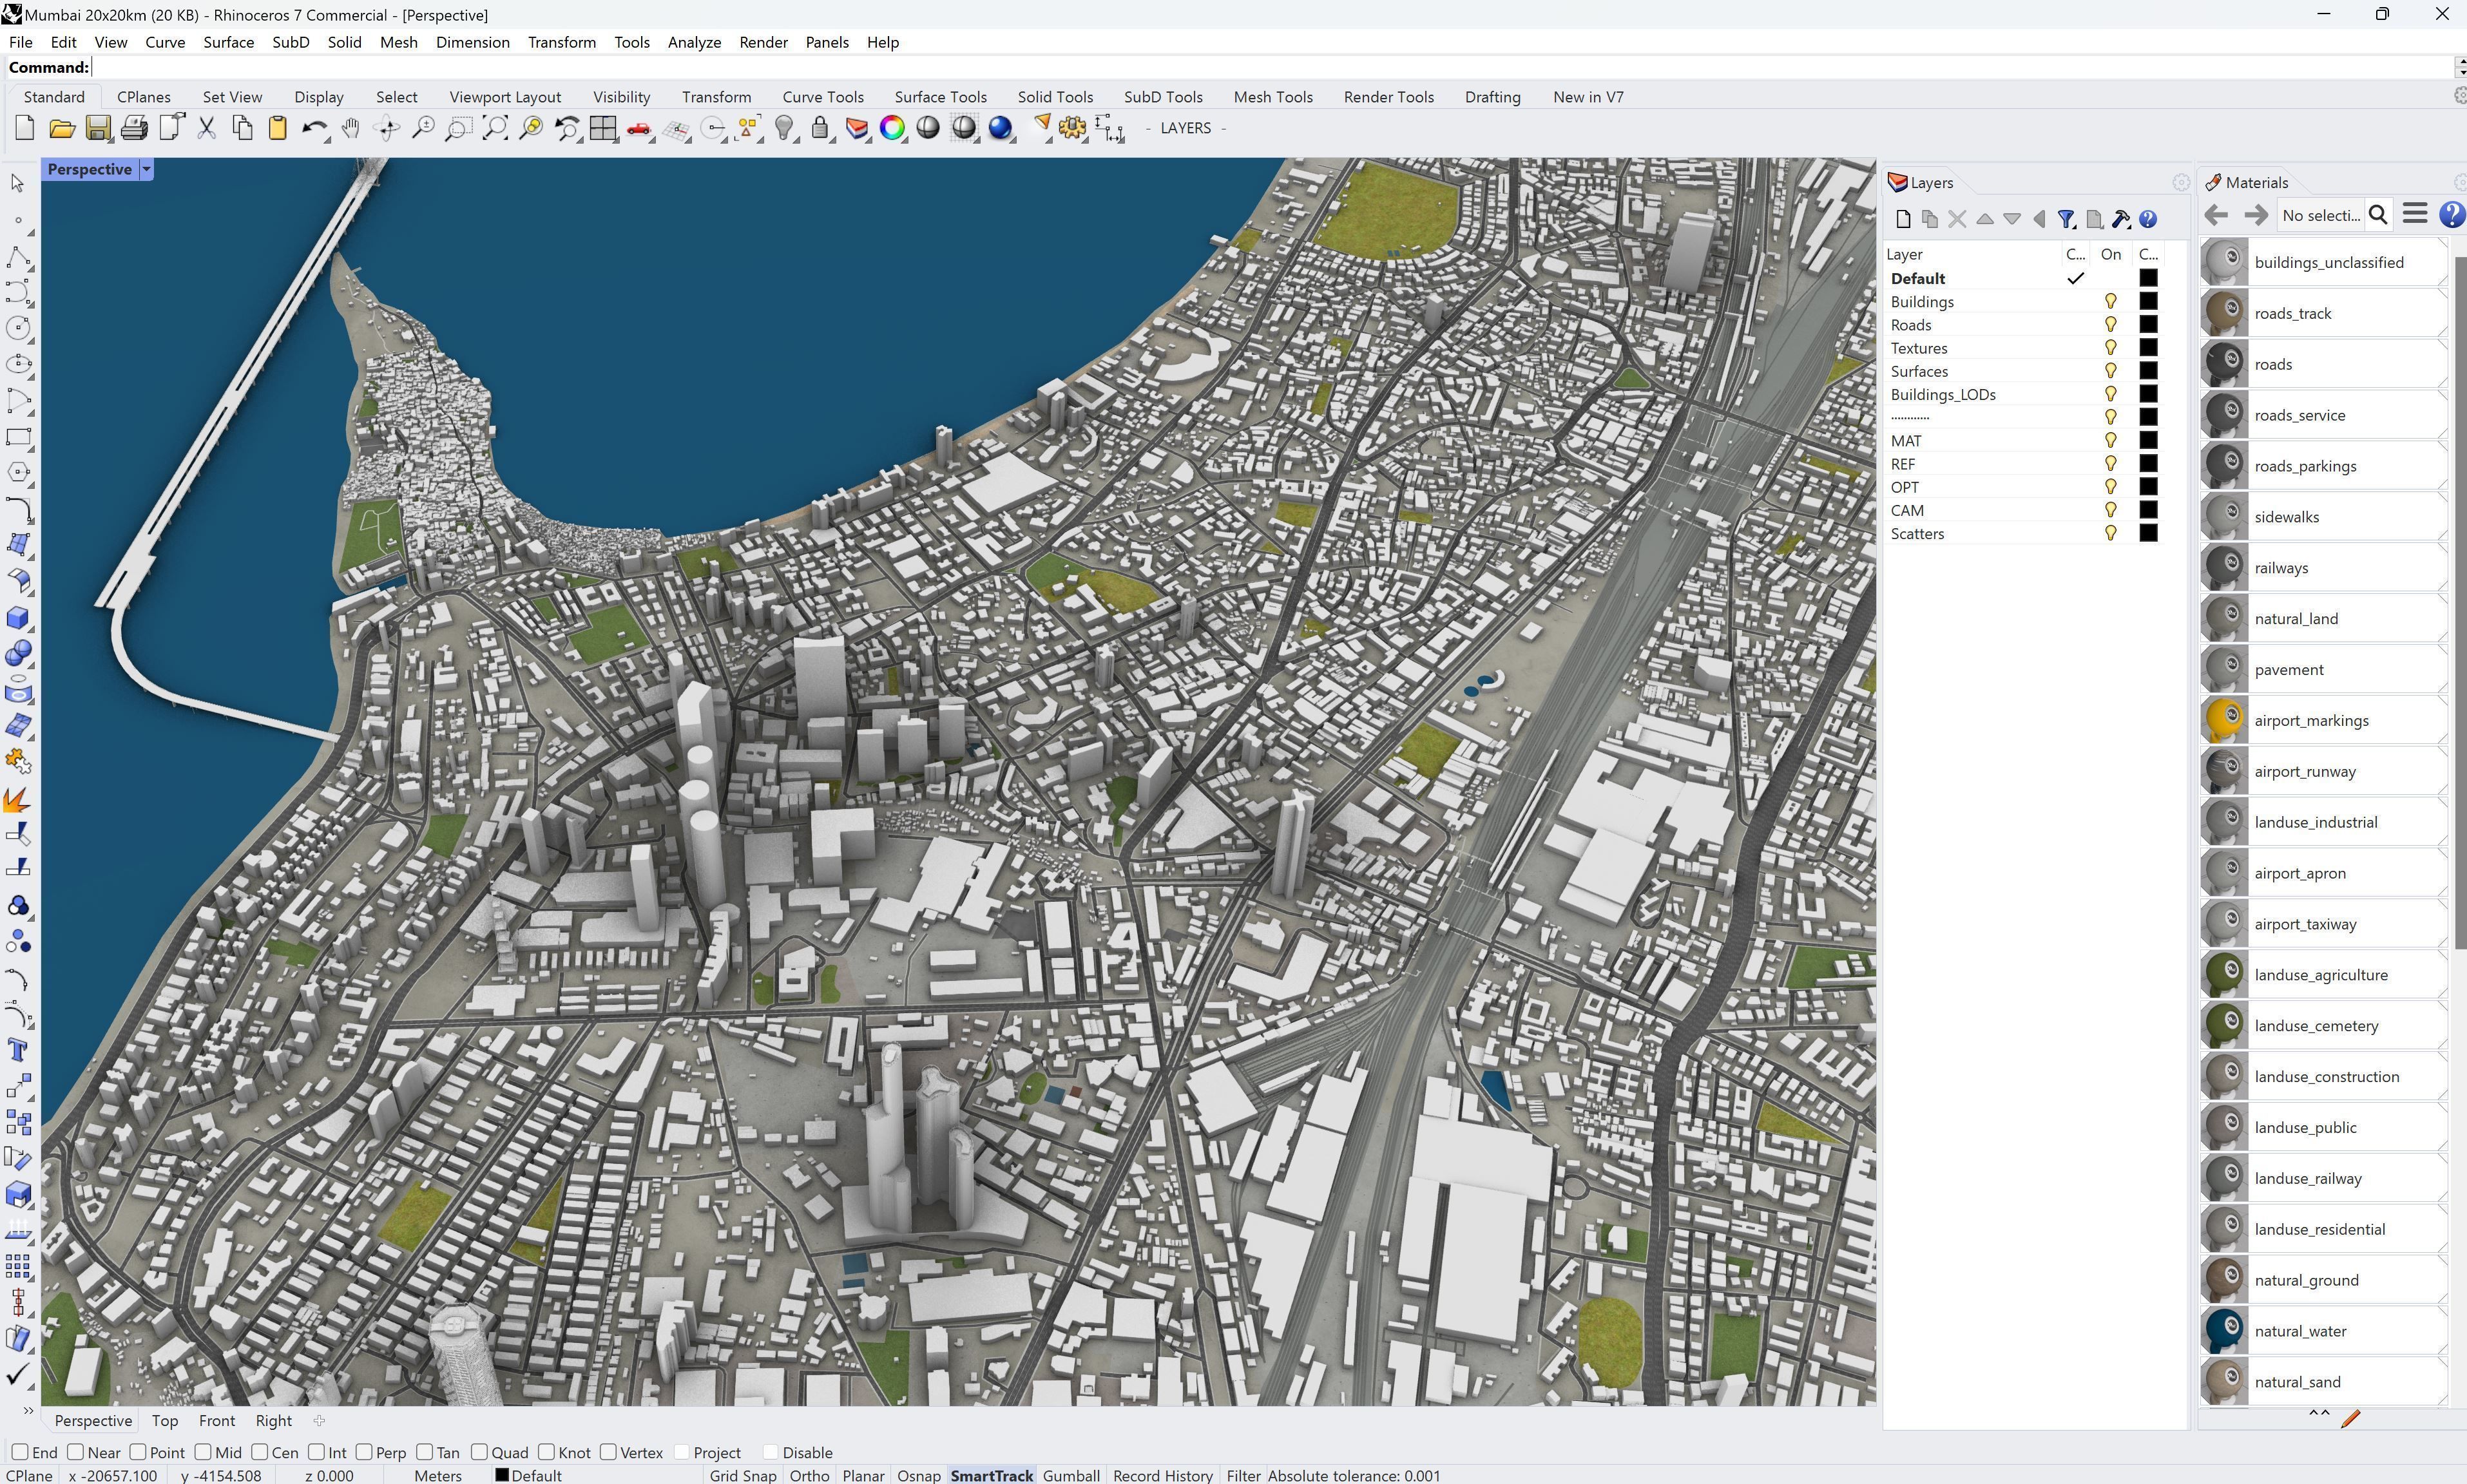The height and width of the screenshot is (1484, 2467).
Task: Expand the collapsed left sidebar chevrons
Action: [x=27, y=1412]
